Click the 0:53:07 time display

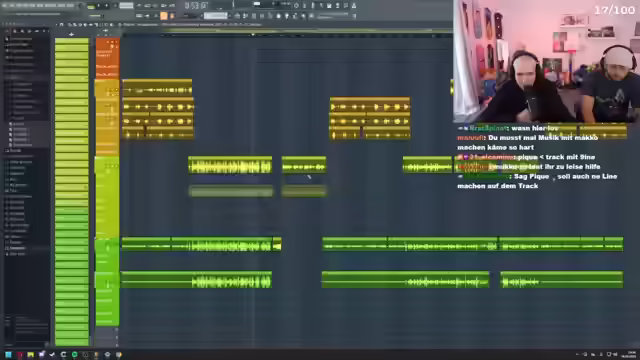pyautogui.click(x=196, y=6)
